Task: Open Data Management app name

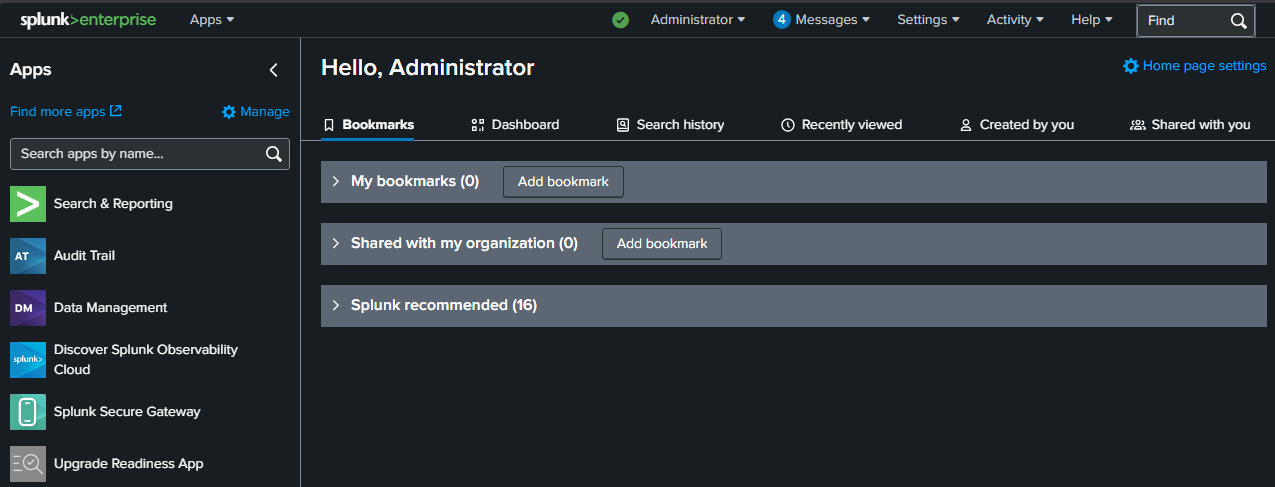Action: [110, 308]
